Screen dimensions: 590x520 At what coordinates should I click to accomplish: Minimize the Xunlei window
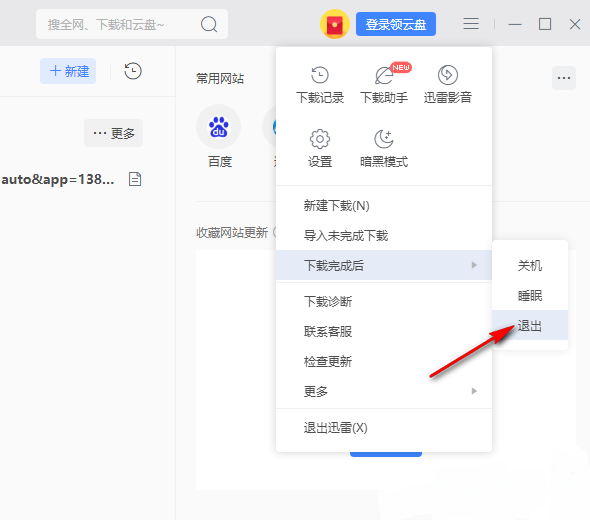(515, 24)
